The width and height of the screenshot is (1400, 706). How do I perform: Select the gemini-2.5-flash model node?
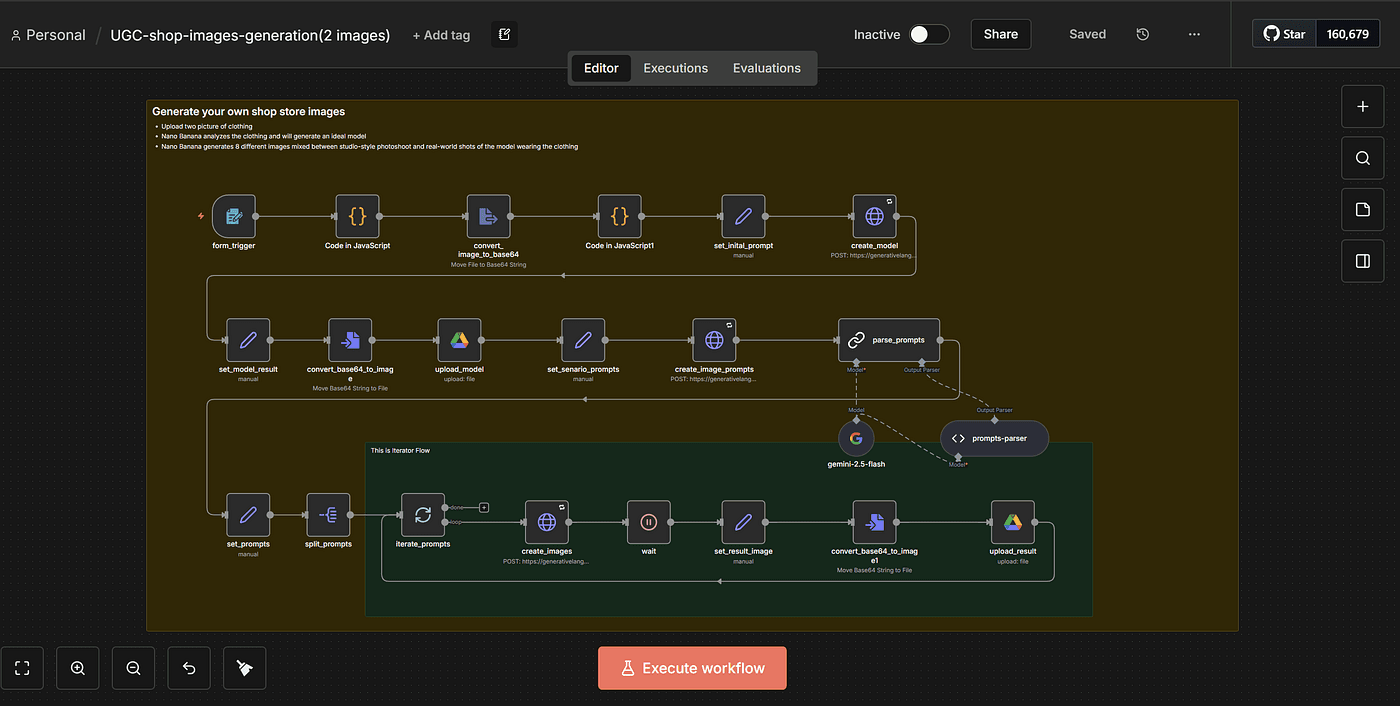click(x=855, y=438)
